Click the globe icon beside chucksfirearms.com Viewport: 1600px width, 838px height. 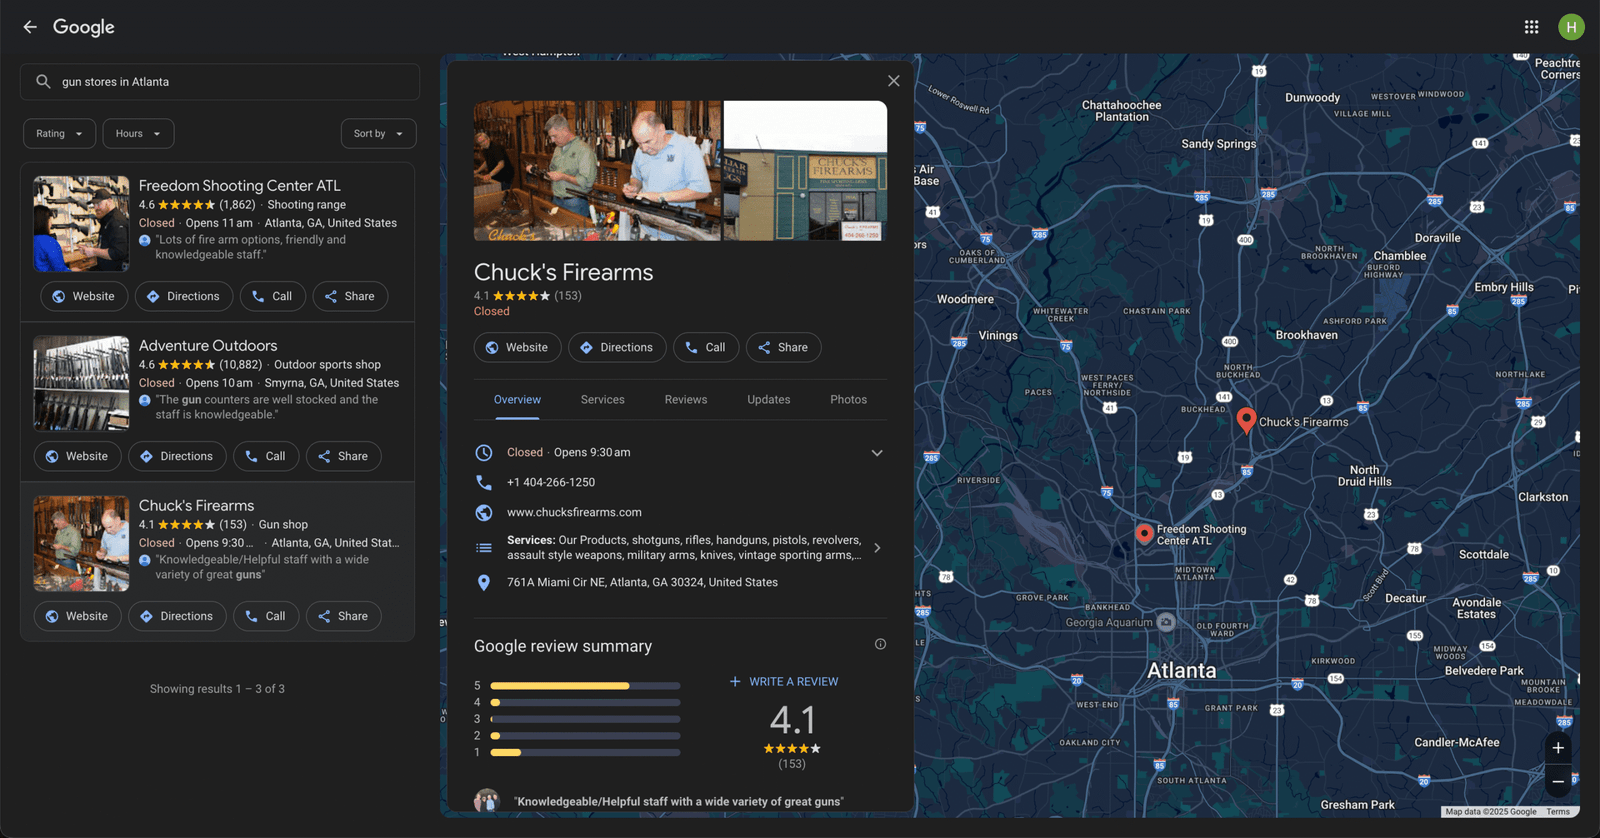(484, 512)
